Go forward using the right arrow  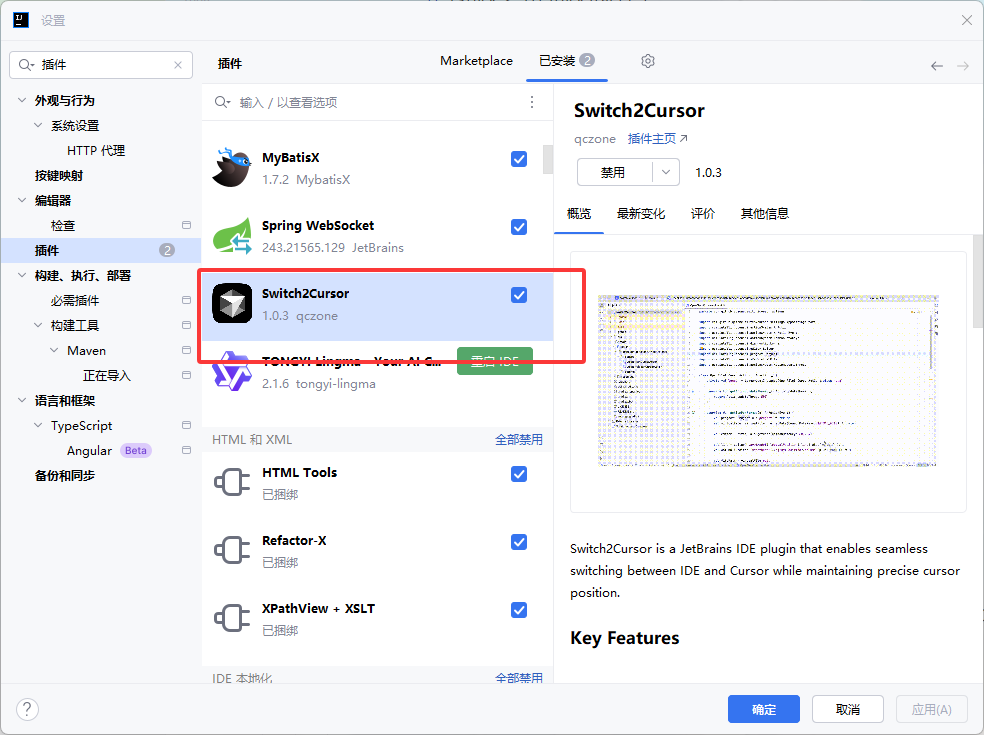(x=963, y=66)
